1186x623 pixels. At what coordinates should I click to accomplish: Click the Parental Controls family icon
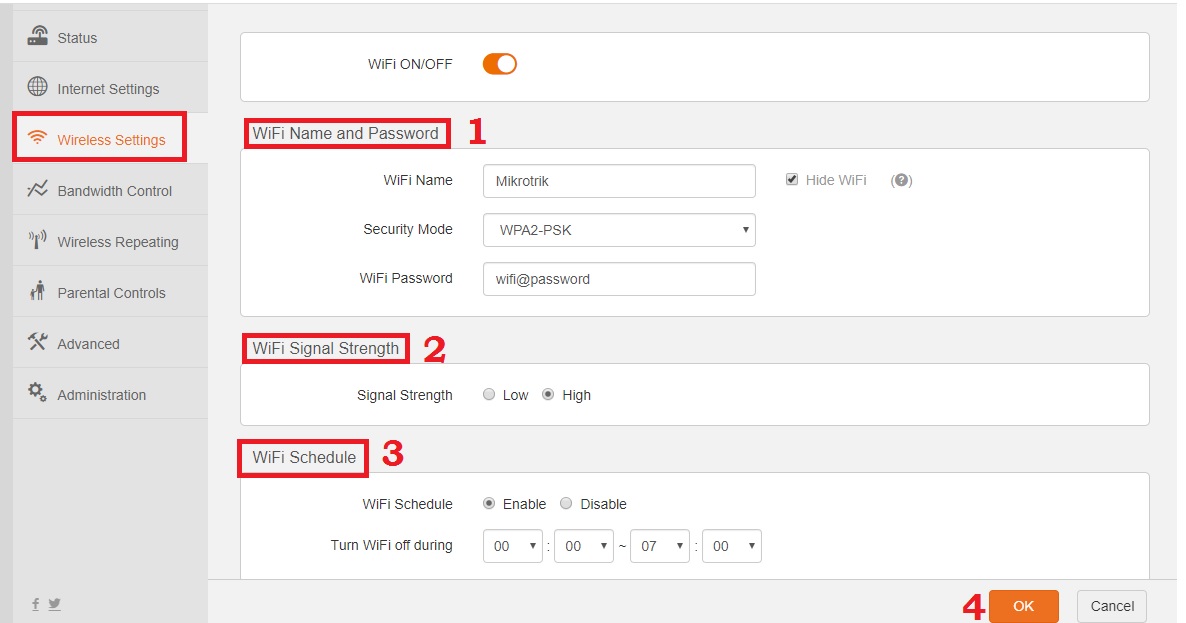(37, 290)
